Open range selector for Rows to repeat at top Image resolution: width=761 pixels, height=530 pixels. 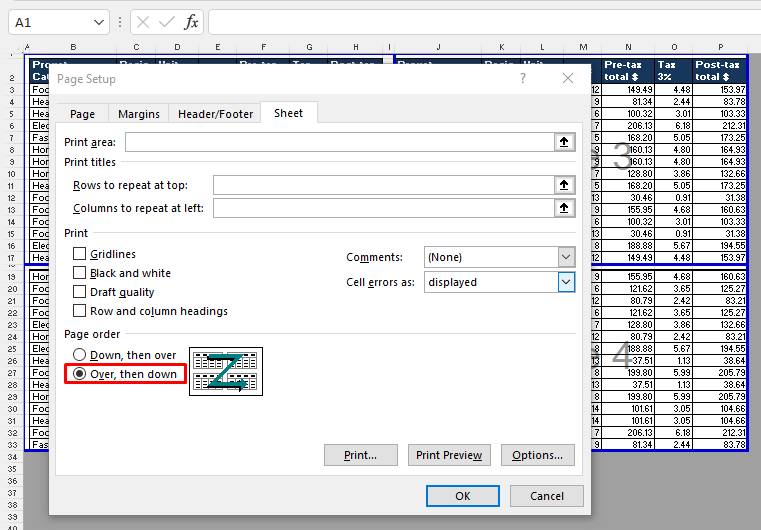564,185
